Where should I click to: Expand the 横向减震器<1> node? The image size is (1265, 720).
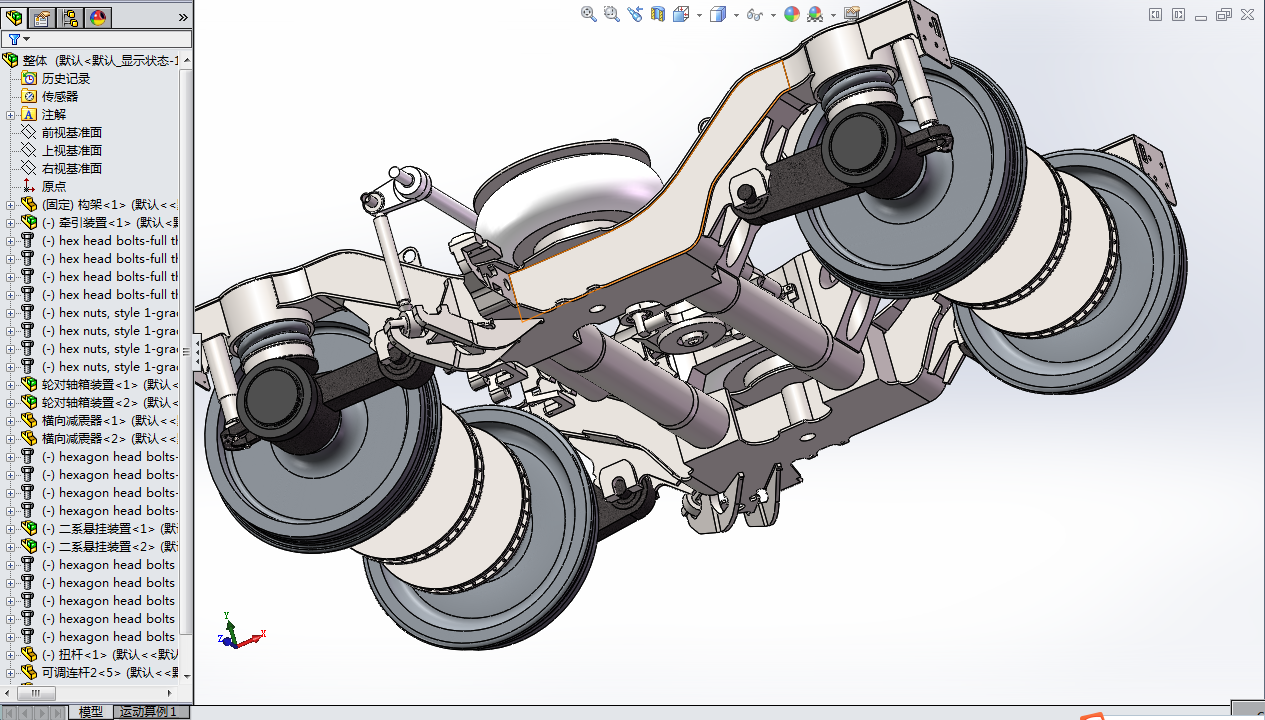click(11, 420)
